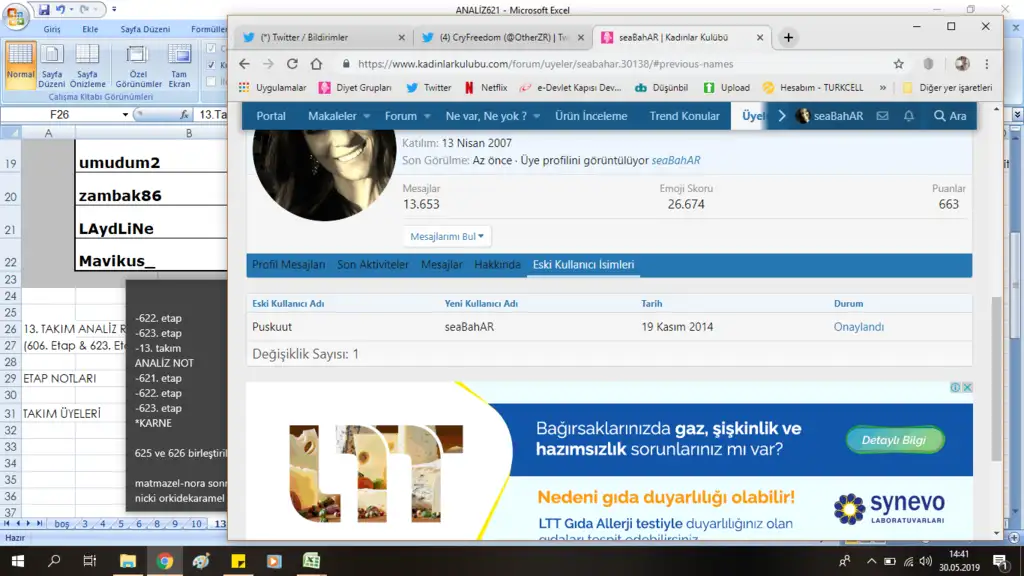
Task: Open the Ara search in forum navbar
Action: 950,116
